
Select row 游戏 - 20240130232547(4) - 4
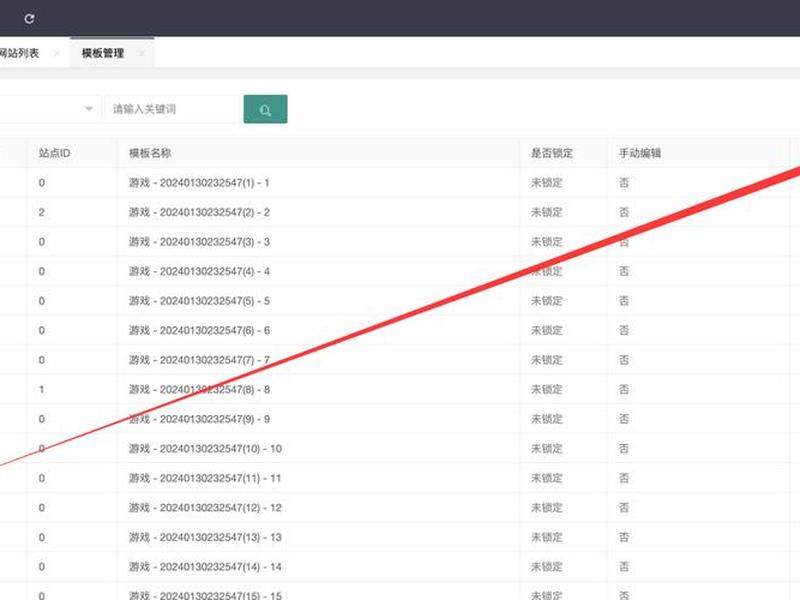(400, 271)
